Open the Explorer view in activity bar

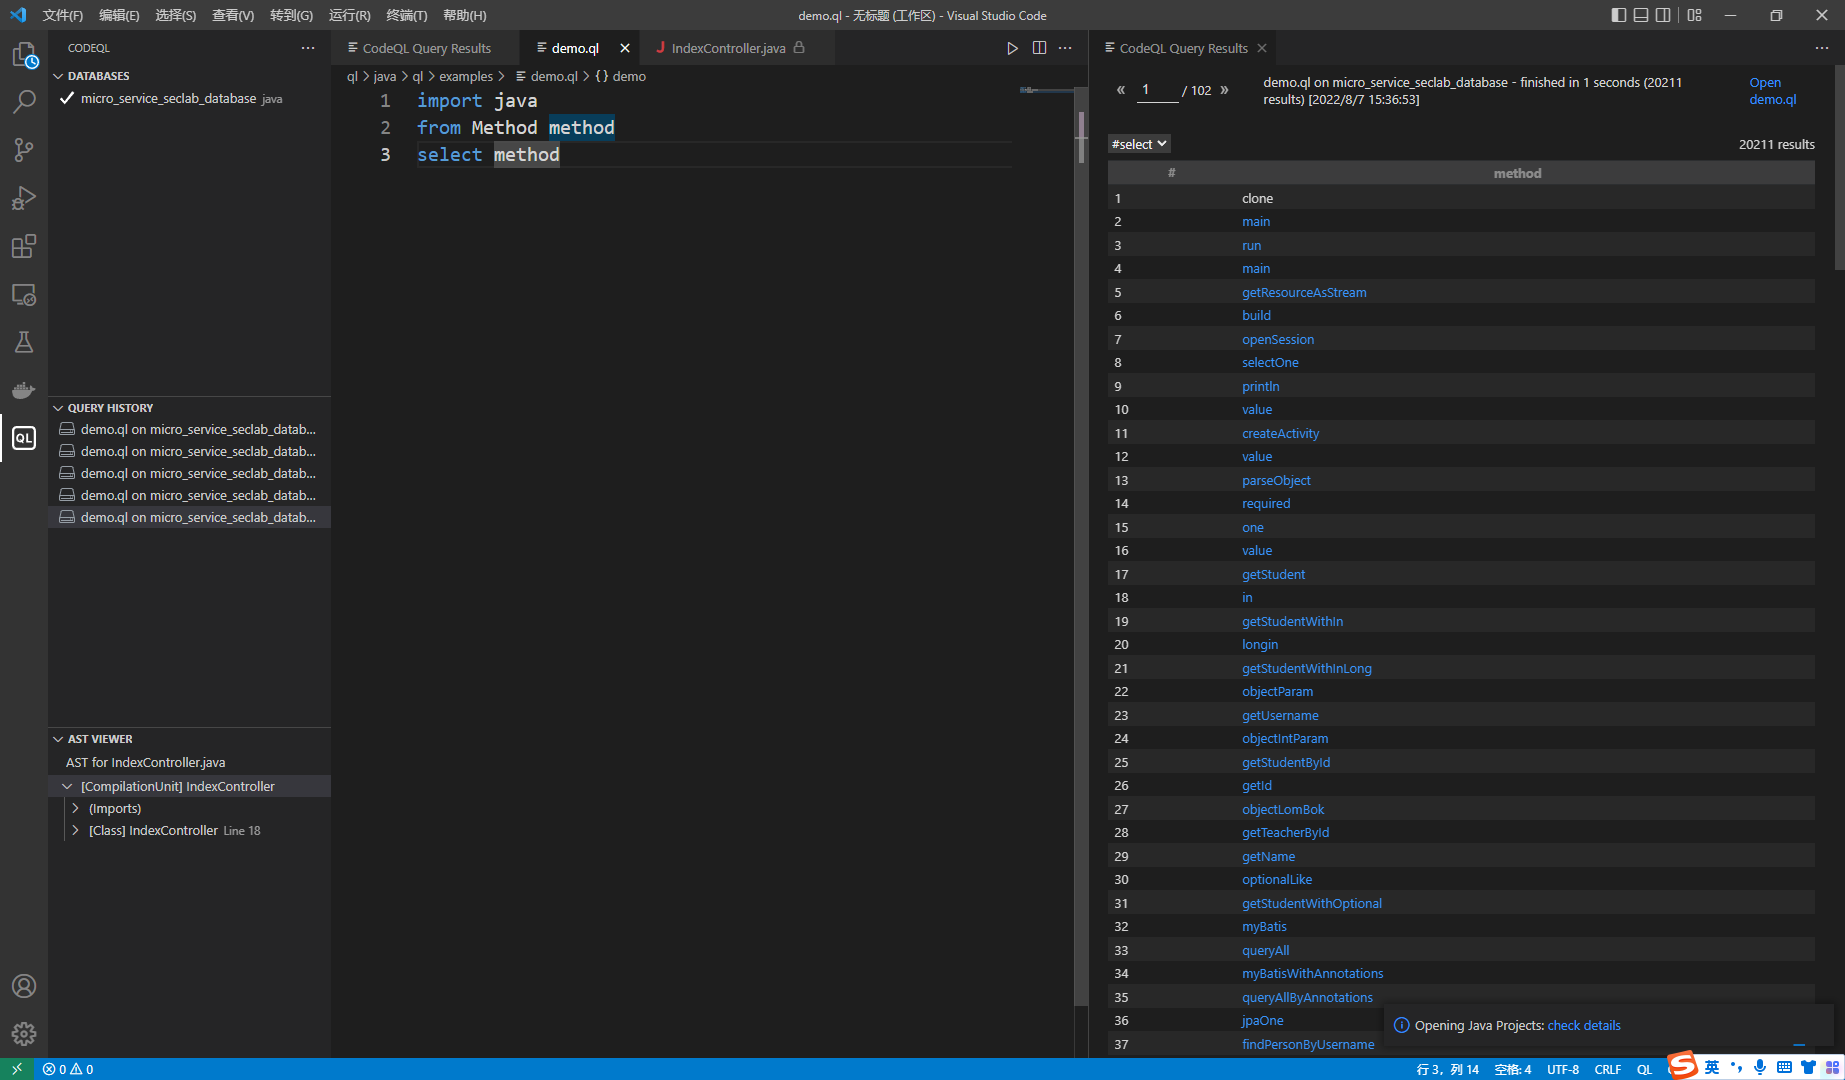(x=24, y=55)
